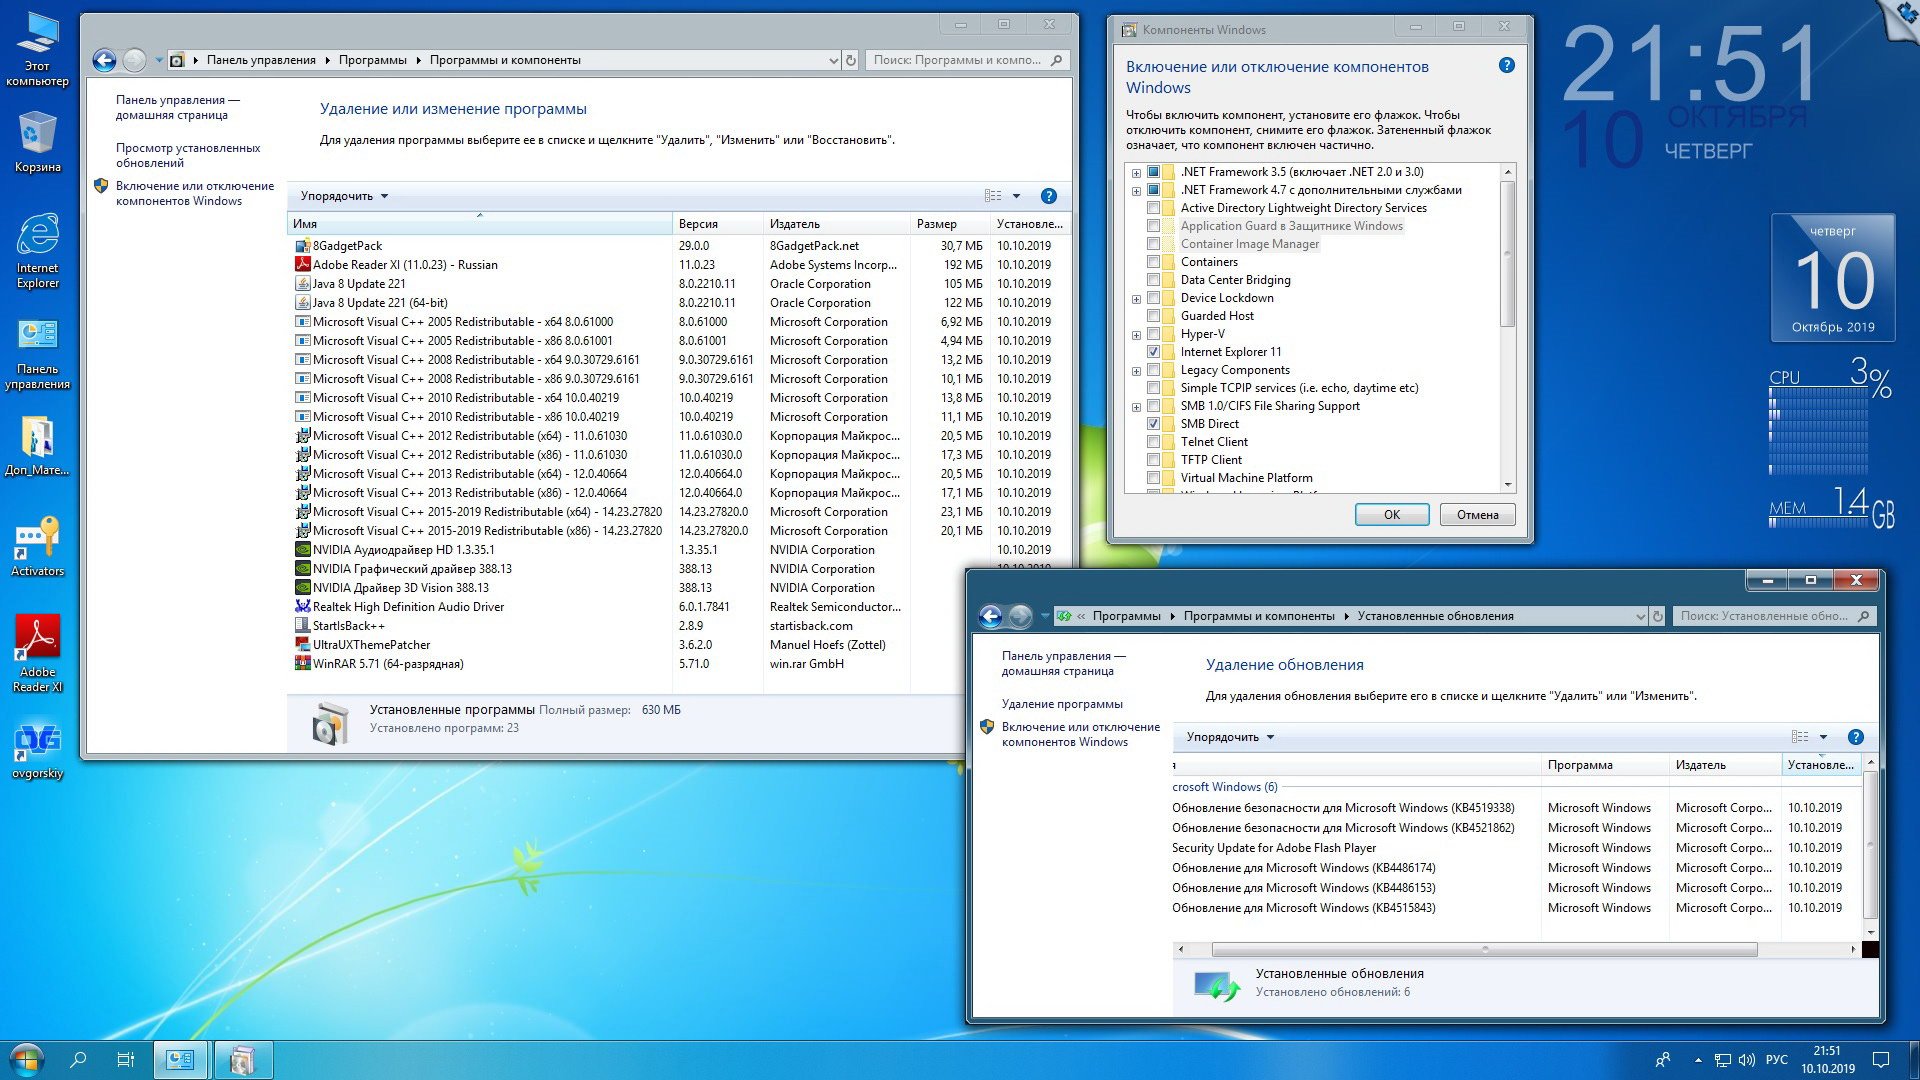
Task: Sort programs by Издатель column header
Action: pos(836,224)
